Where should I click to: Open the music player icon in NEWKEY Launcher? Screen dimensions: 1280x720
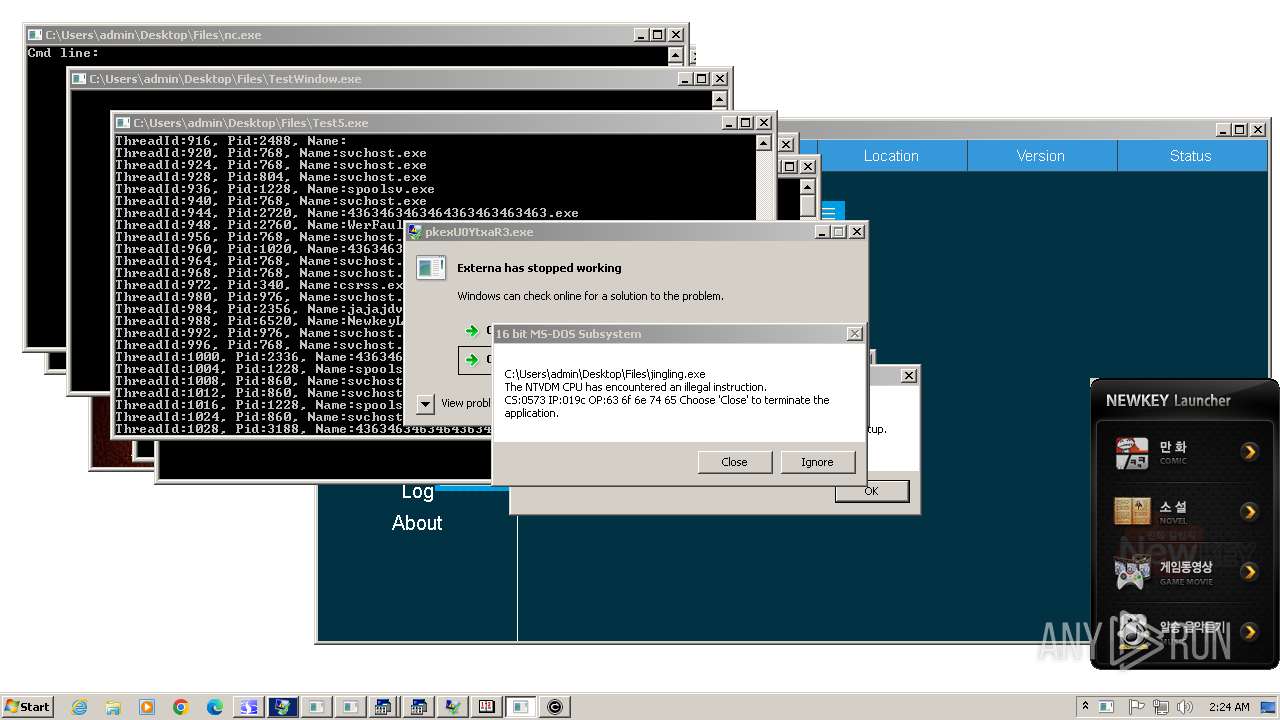tap(1133, 630)
